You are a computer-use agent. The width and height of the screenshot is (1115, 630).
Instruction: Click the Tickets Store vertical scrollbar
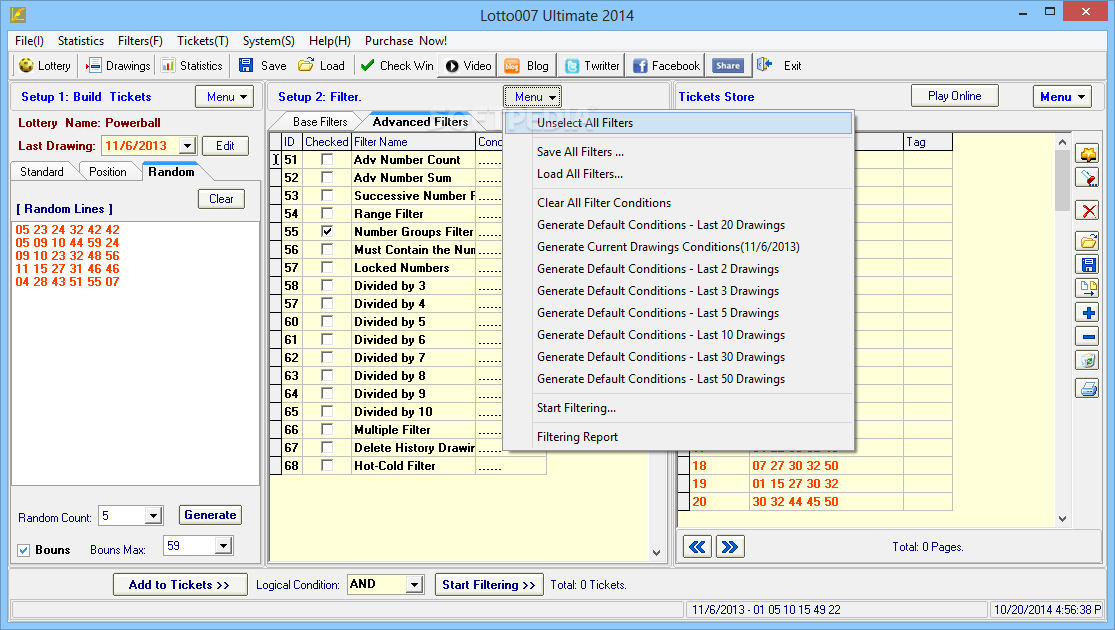1062,330
